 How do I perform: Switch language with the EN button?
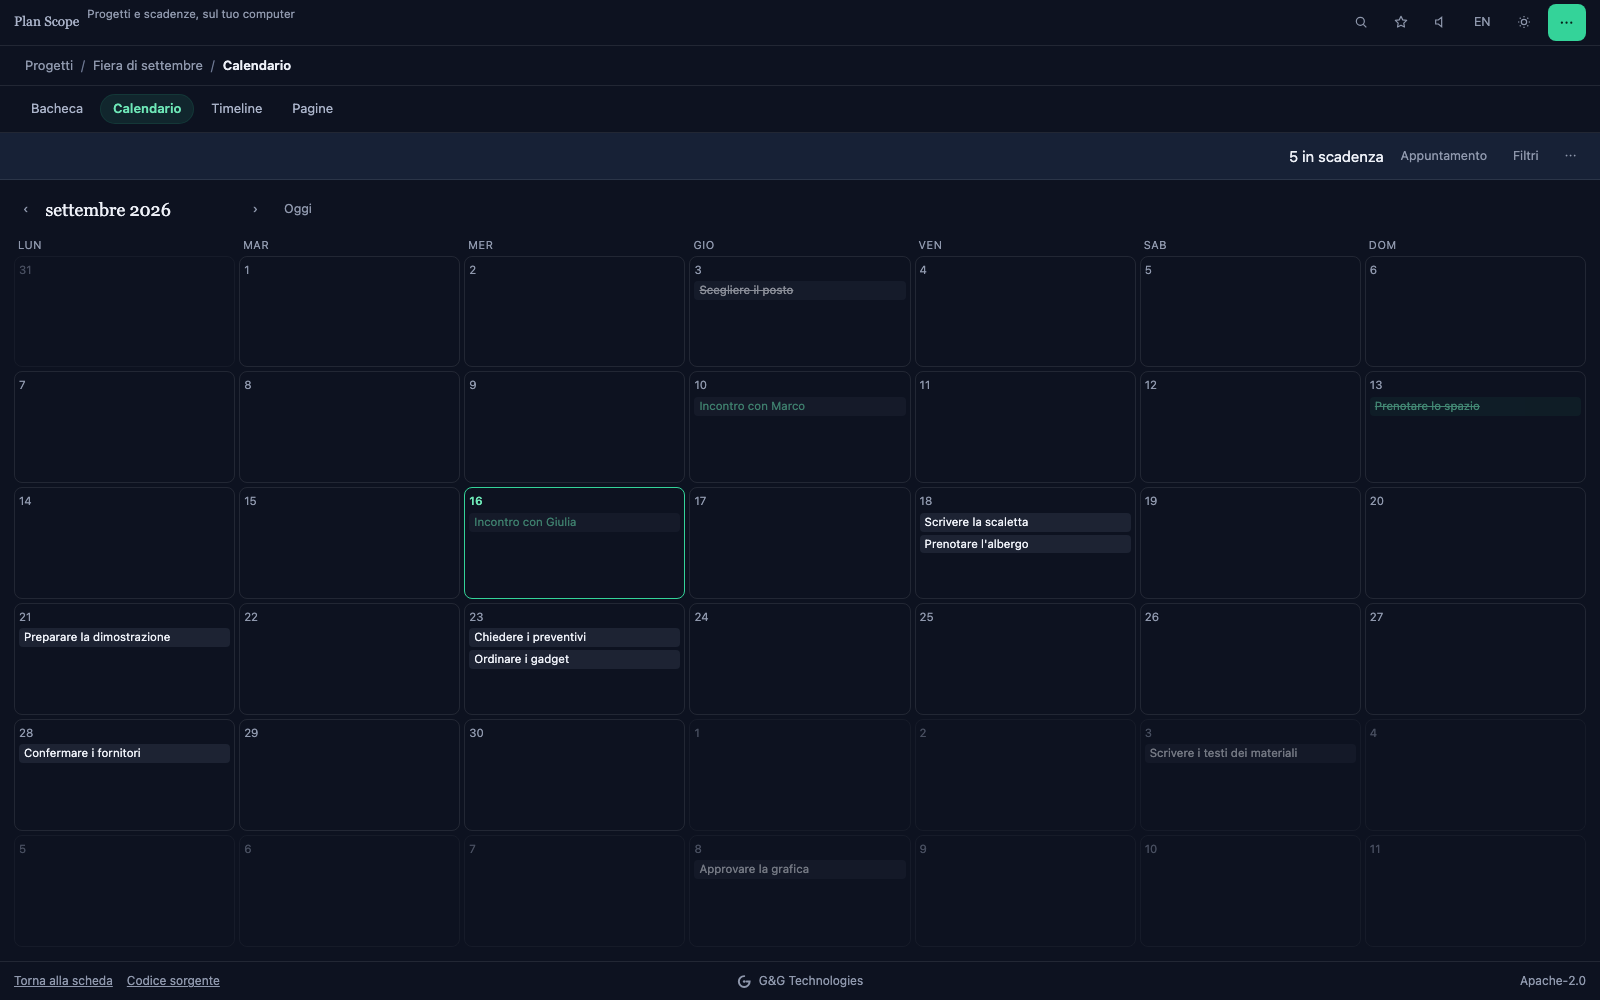tap(1482, 22)
